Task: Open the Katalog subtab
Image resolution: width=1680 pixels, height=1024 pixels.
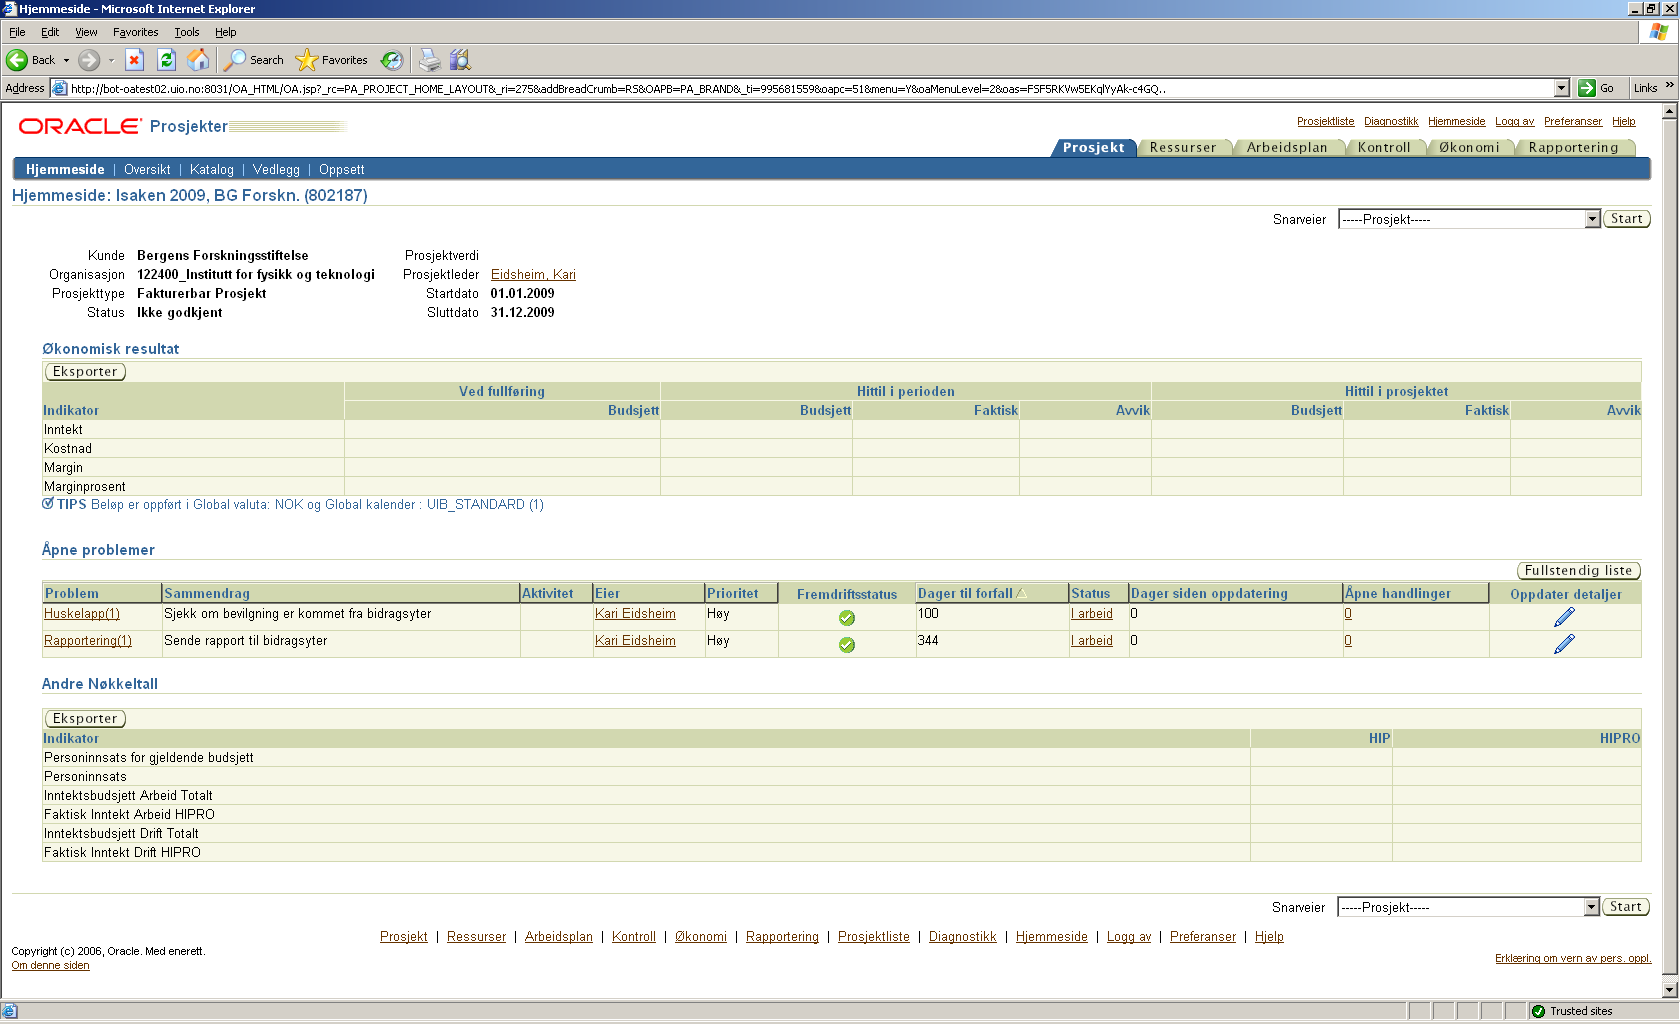Action: tap(212, 169)
